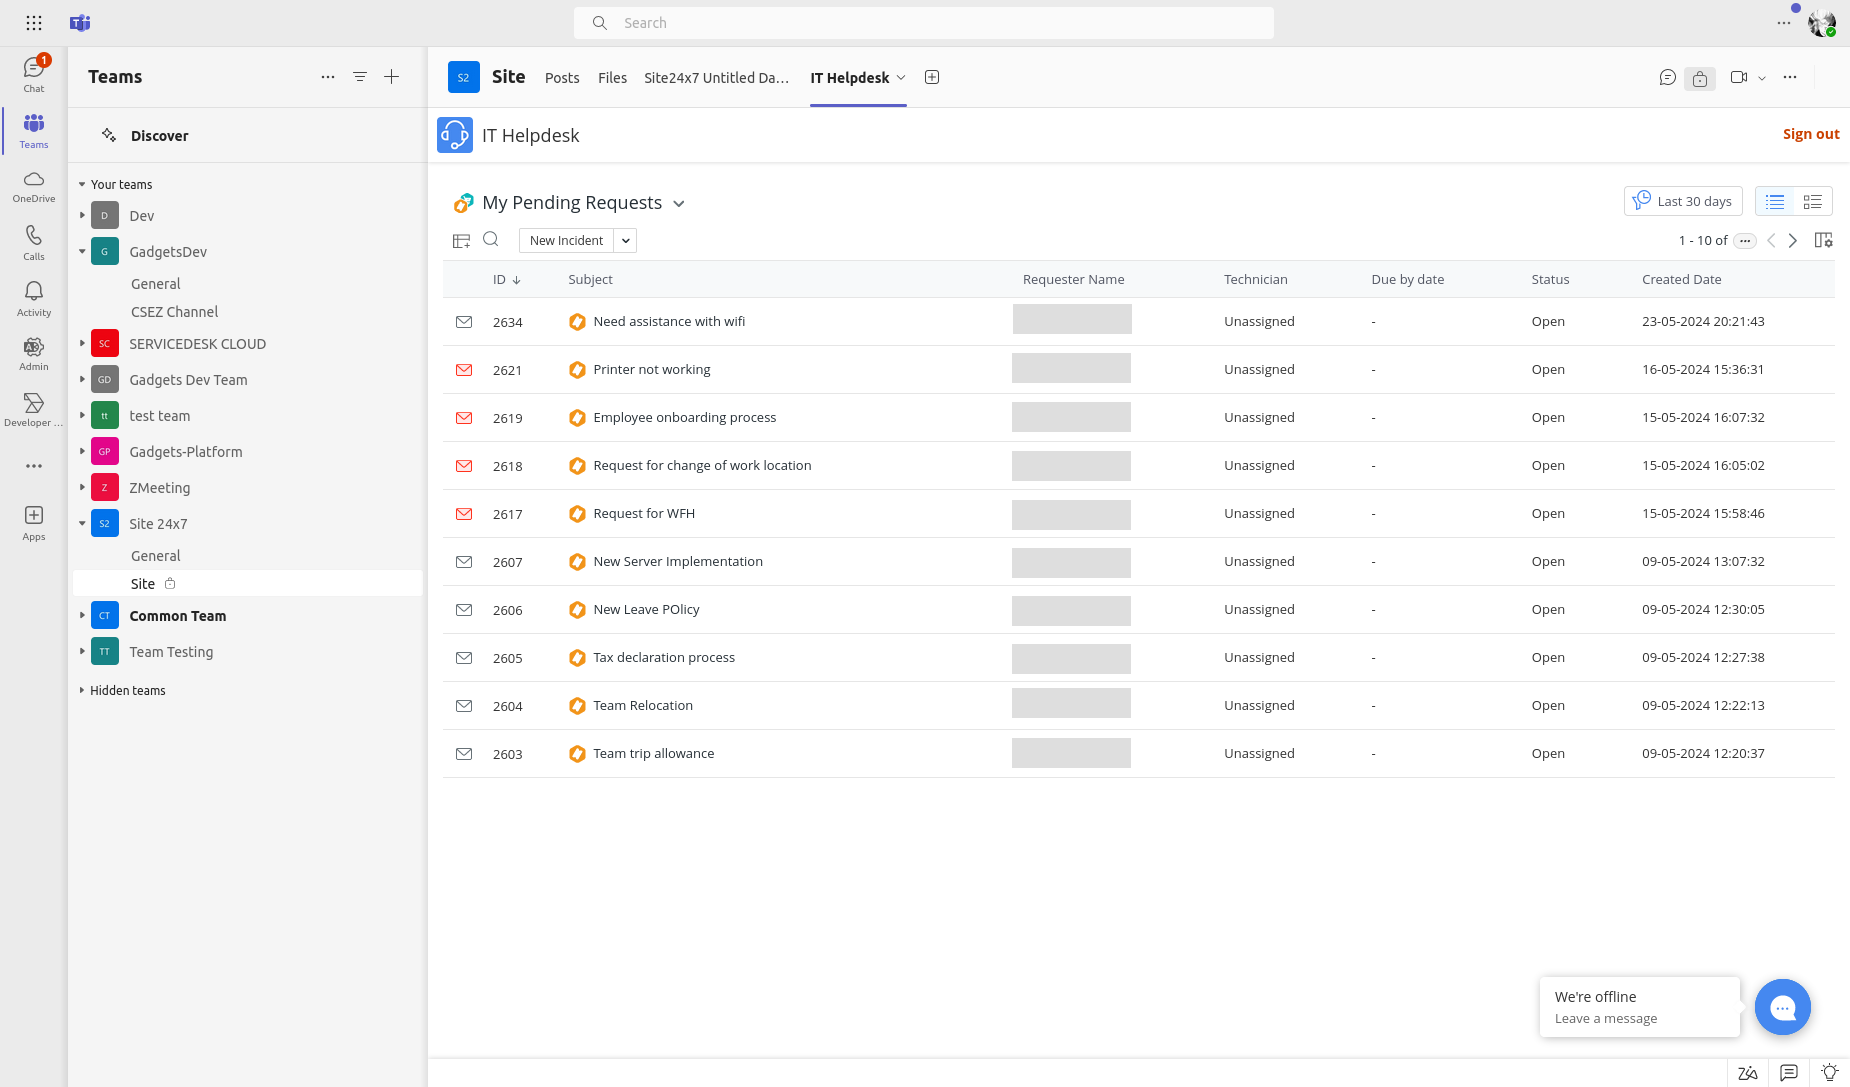Expand the ZMeeting team
The width and height of the screenshot is (1850, 1087).
tap(82, 487)
